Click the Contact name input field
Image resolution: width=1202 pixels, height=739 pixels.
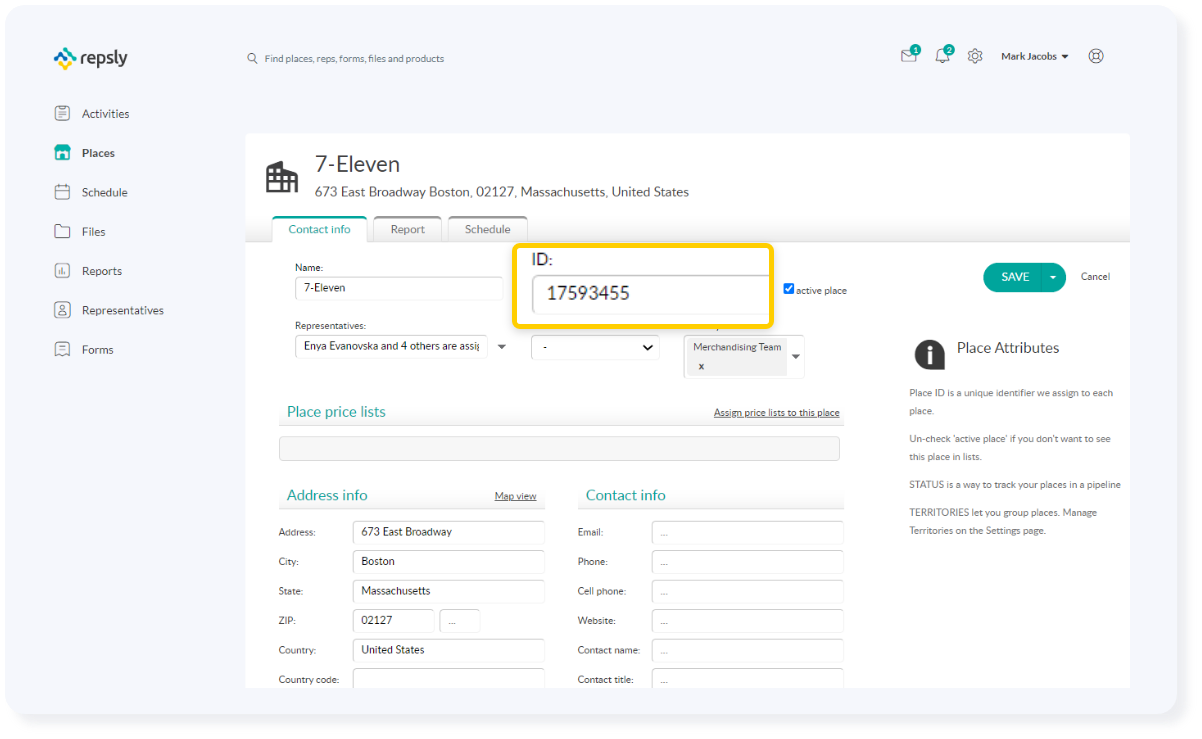747,651
